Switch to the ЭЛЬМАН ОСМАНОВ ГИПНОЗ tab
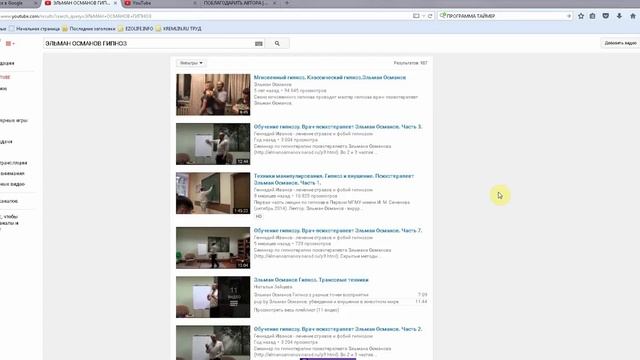Viewport: 640px width, 360px height. click(80, 3)
